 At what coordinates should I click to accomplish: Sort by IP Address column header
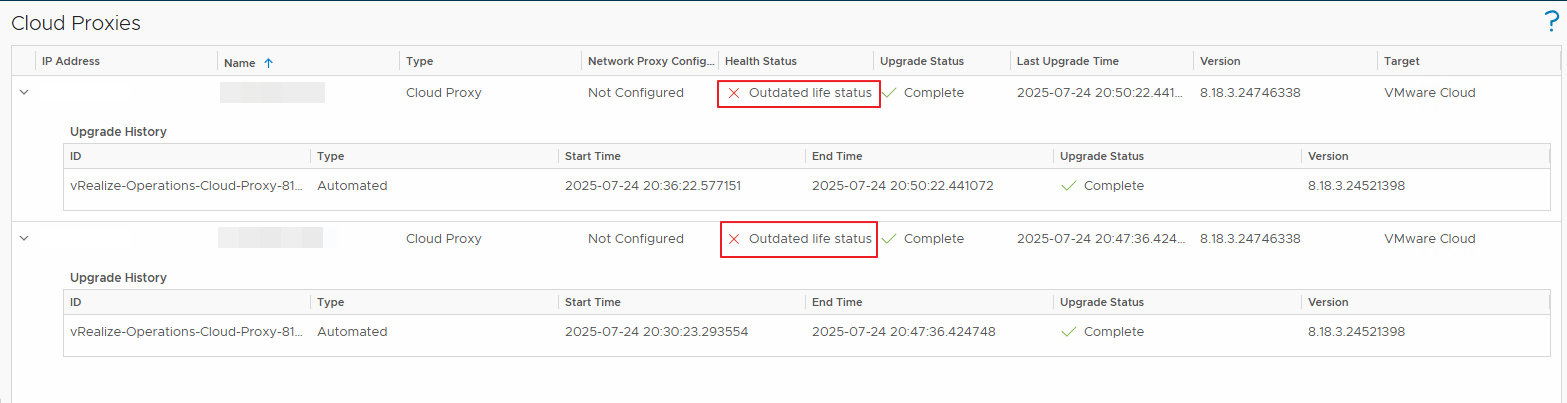click(71, 61)
